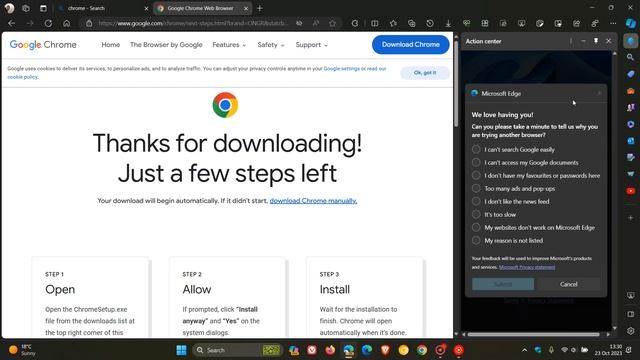Select "I don't like the news feed"

(510, 201)
